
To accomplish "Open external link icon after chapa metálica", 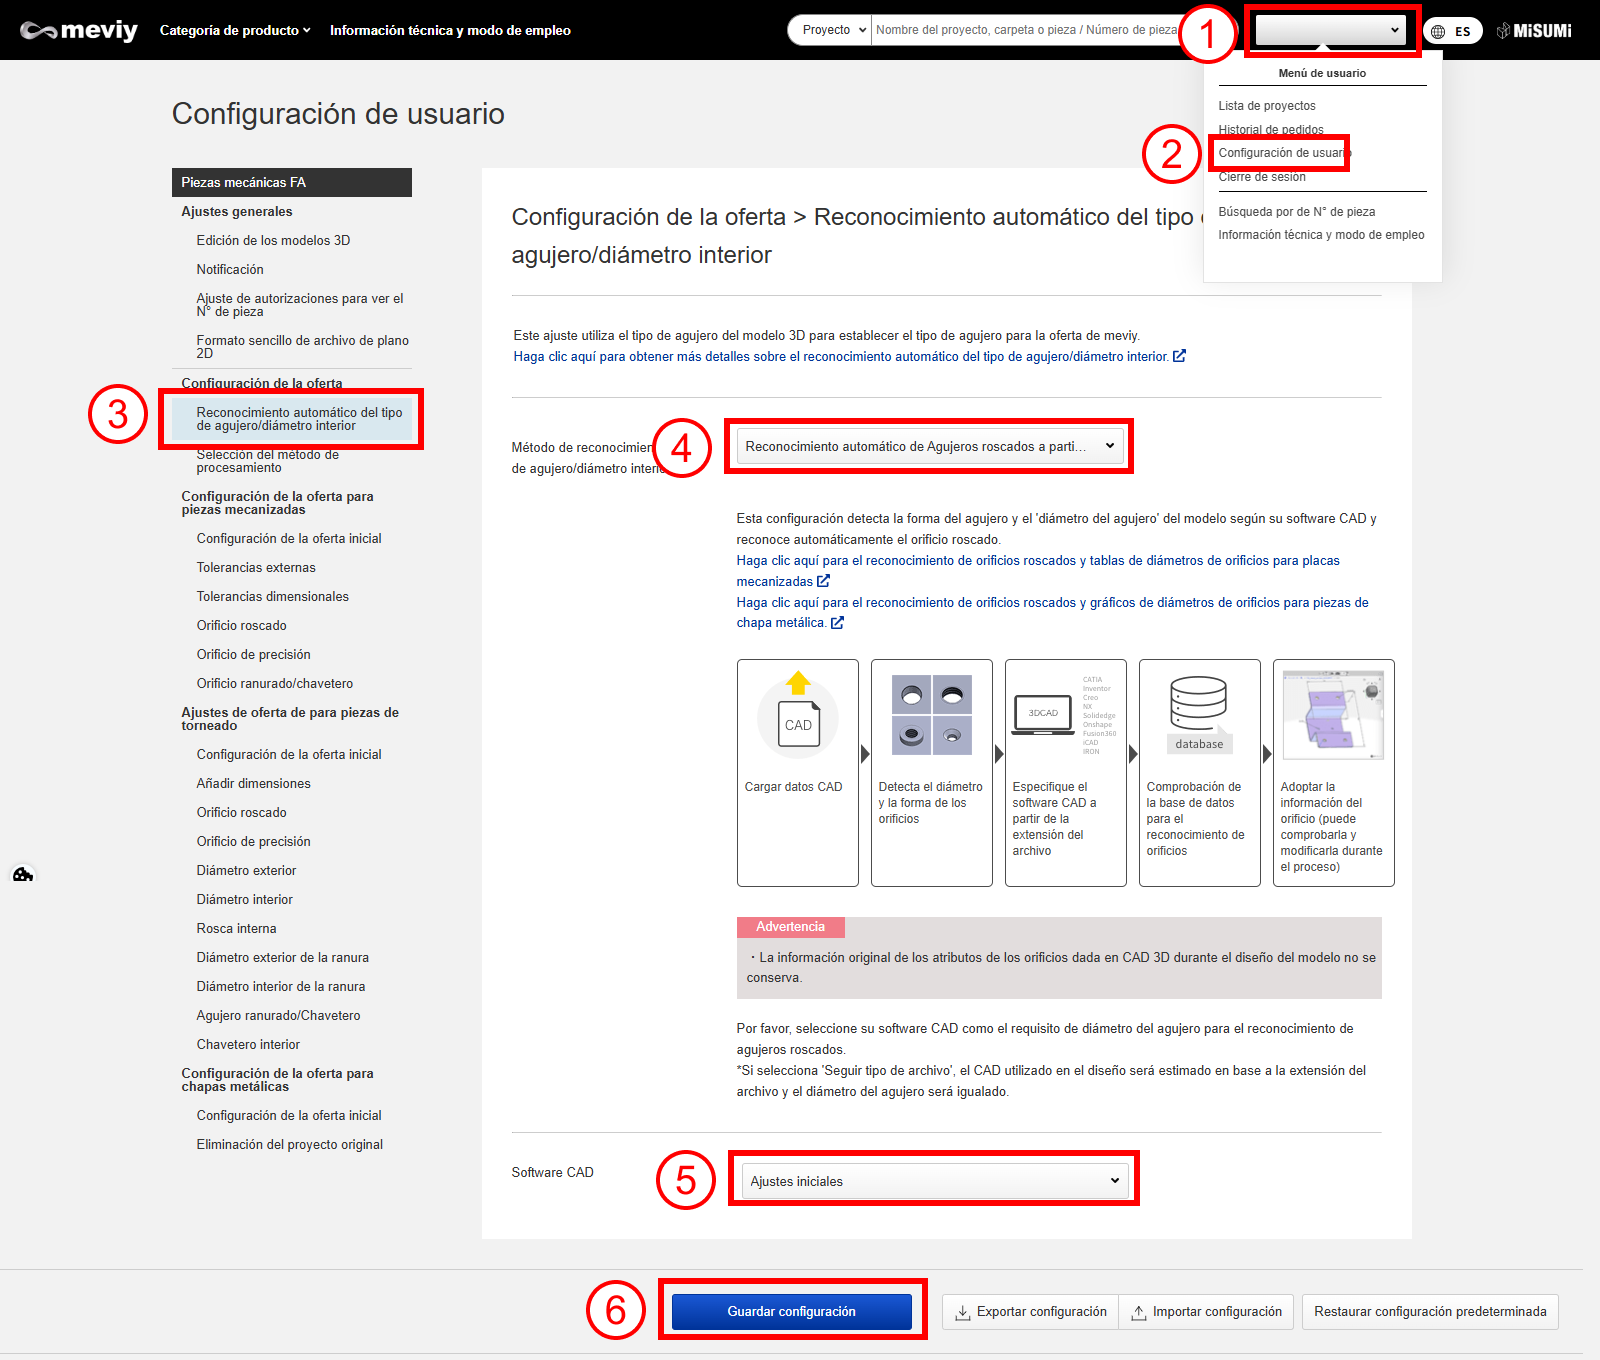I will (x=837, y=622).
